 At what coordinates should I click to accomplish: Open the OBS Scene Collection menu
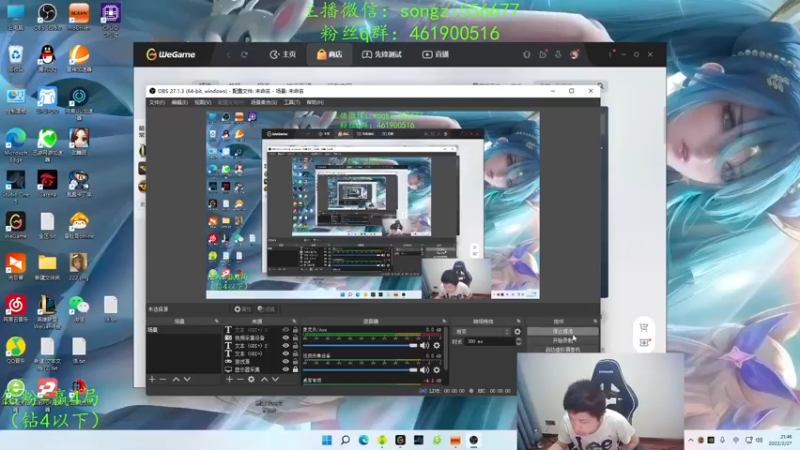tap(264, 103)
